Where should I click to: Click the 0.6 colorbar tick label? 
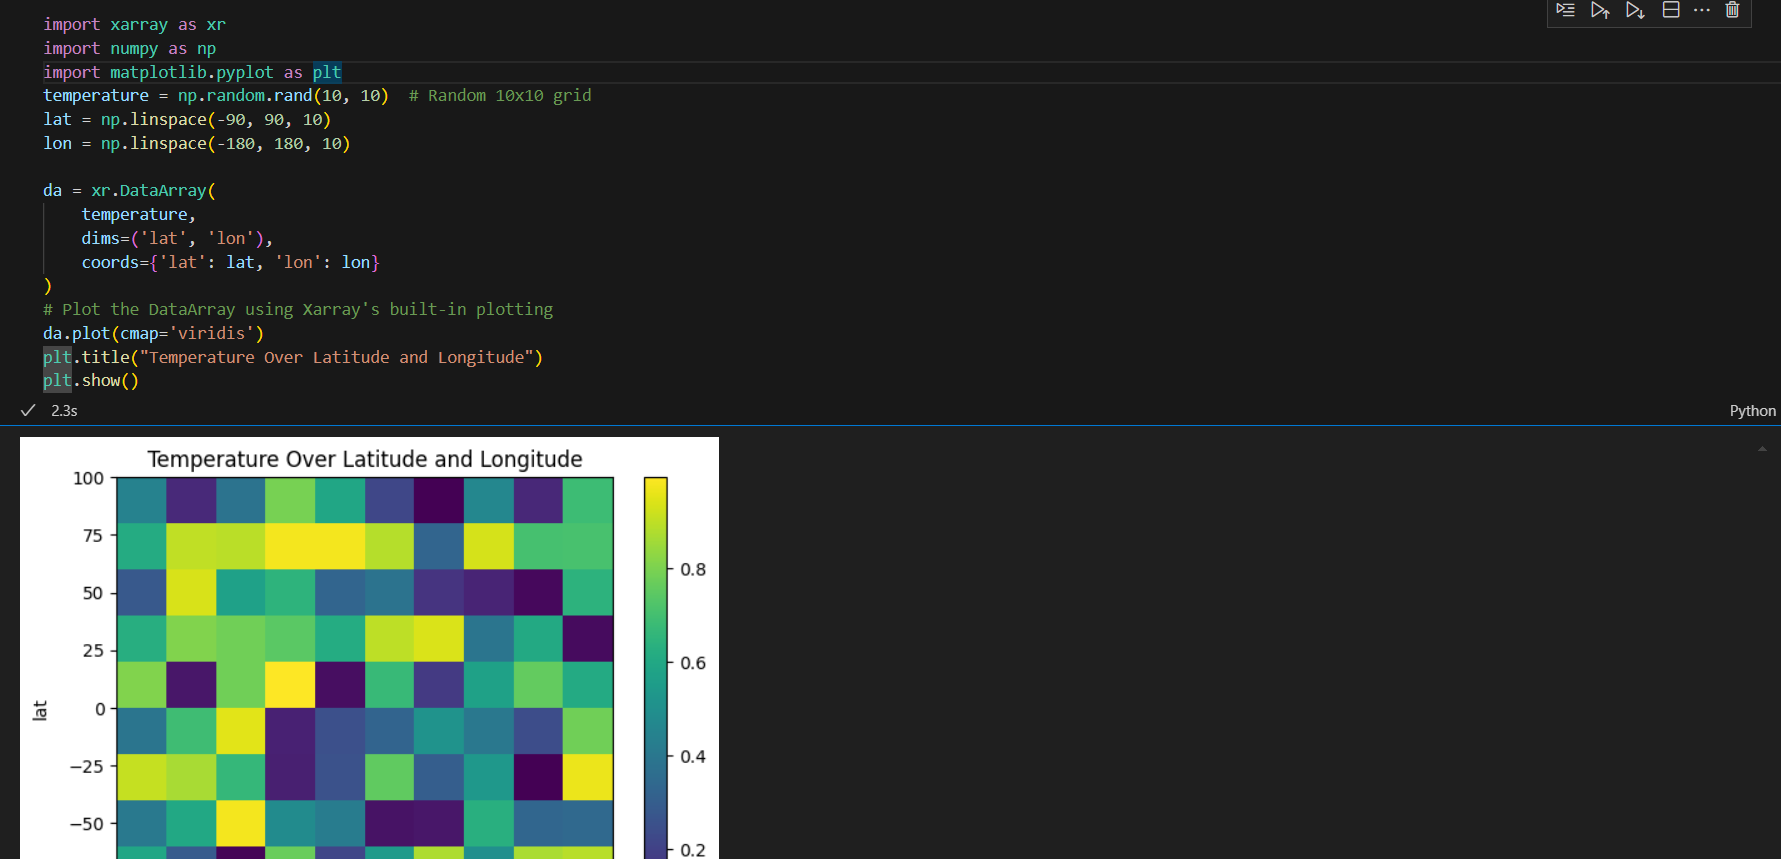[x=693, y=663]
